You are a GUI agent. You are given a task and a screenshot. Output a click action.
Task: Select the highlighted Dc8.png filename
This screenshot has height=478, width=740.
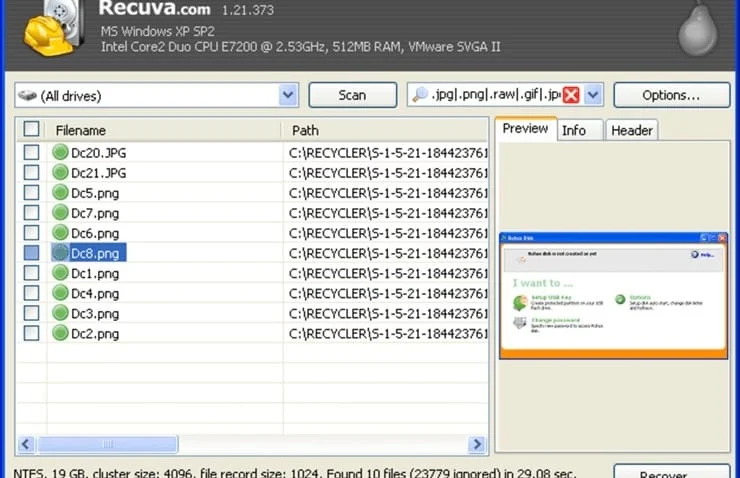(98, 253)
